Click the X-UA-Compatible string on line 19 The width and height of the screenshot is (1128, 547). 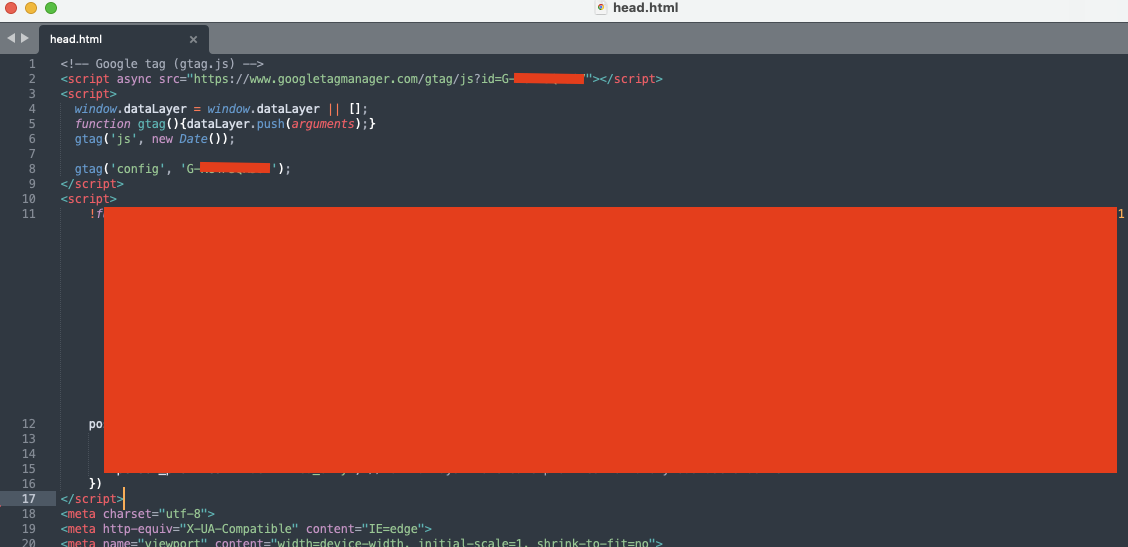coord(240,529)
